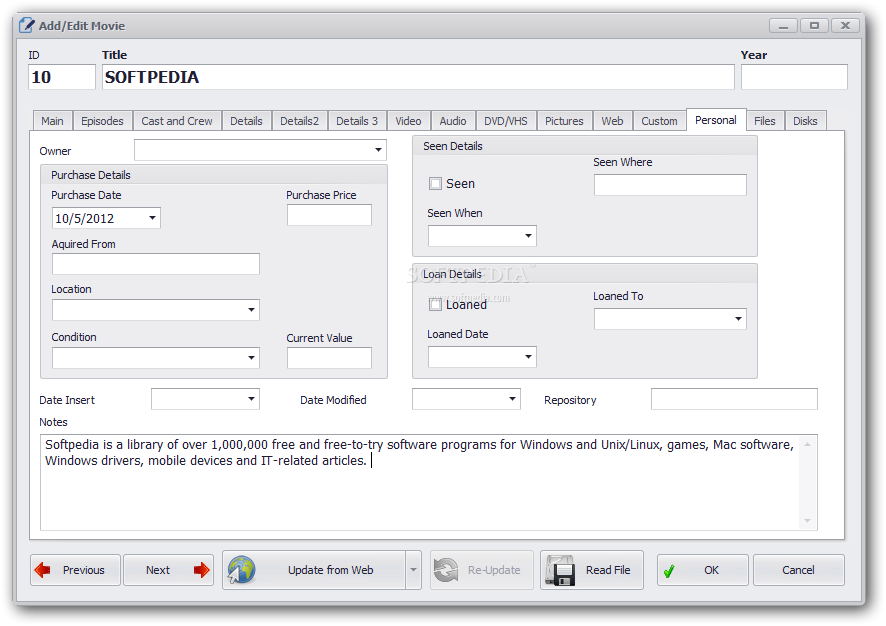Select the DVD/VHS tab
This screenshot has height=626, width=886.
click(506, 121)
